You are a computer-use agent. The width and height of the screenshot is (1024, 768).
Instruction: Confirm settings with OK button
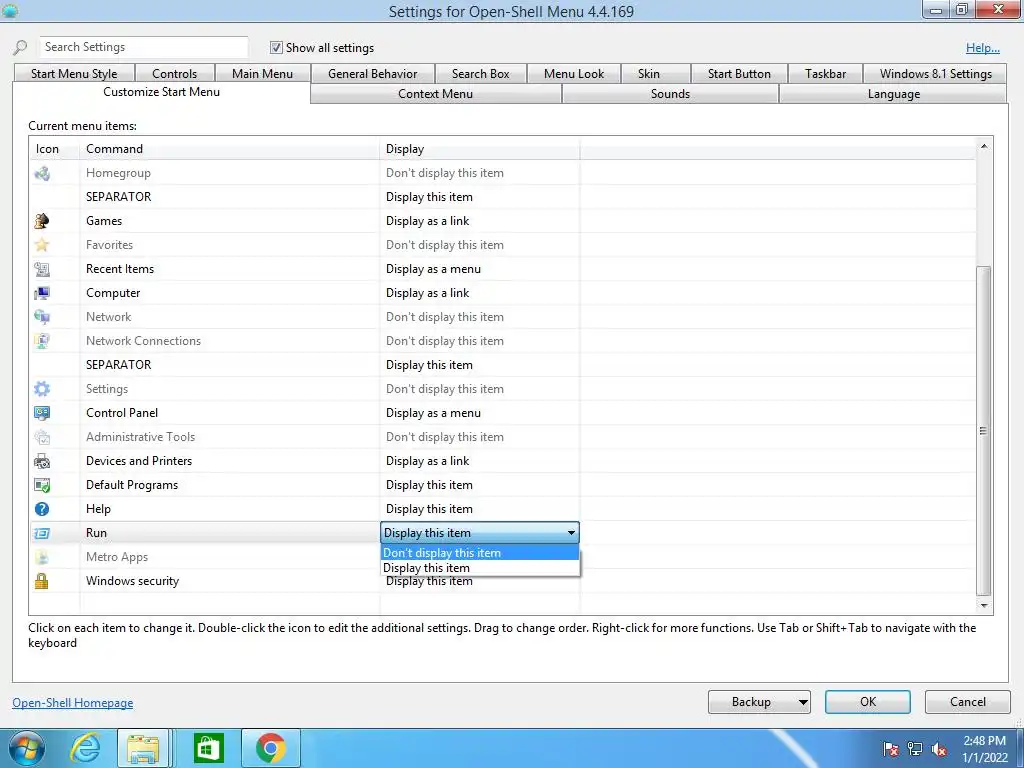867,702
